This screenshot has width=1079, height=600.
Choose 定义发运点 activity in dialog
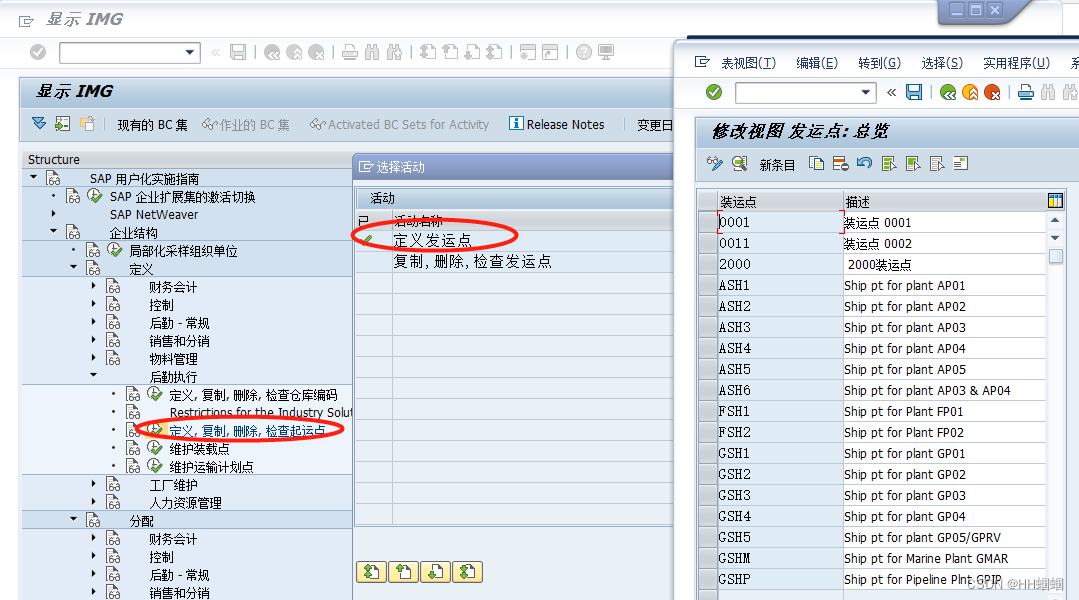(432, 240)
